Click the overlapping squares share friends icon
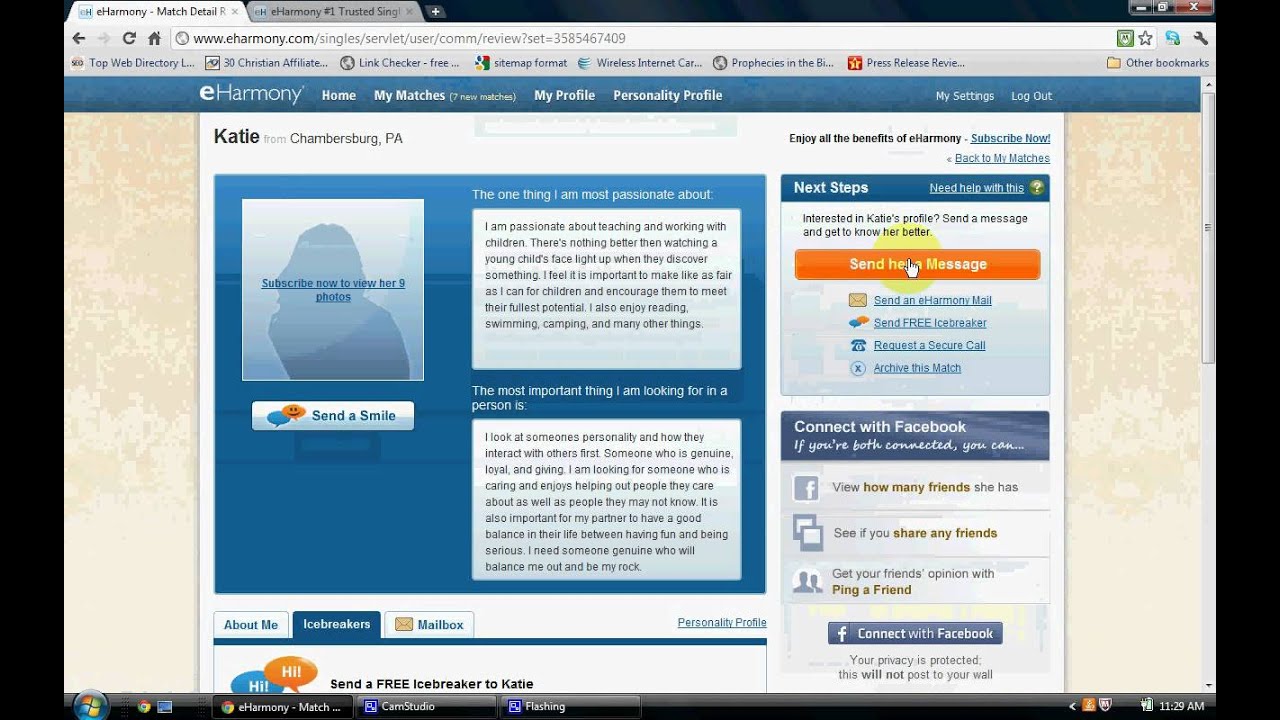This screenshot has width=1280, height=720. click(807, 533)
